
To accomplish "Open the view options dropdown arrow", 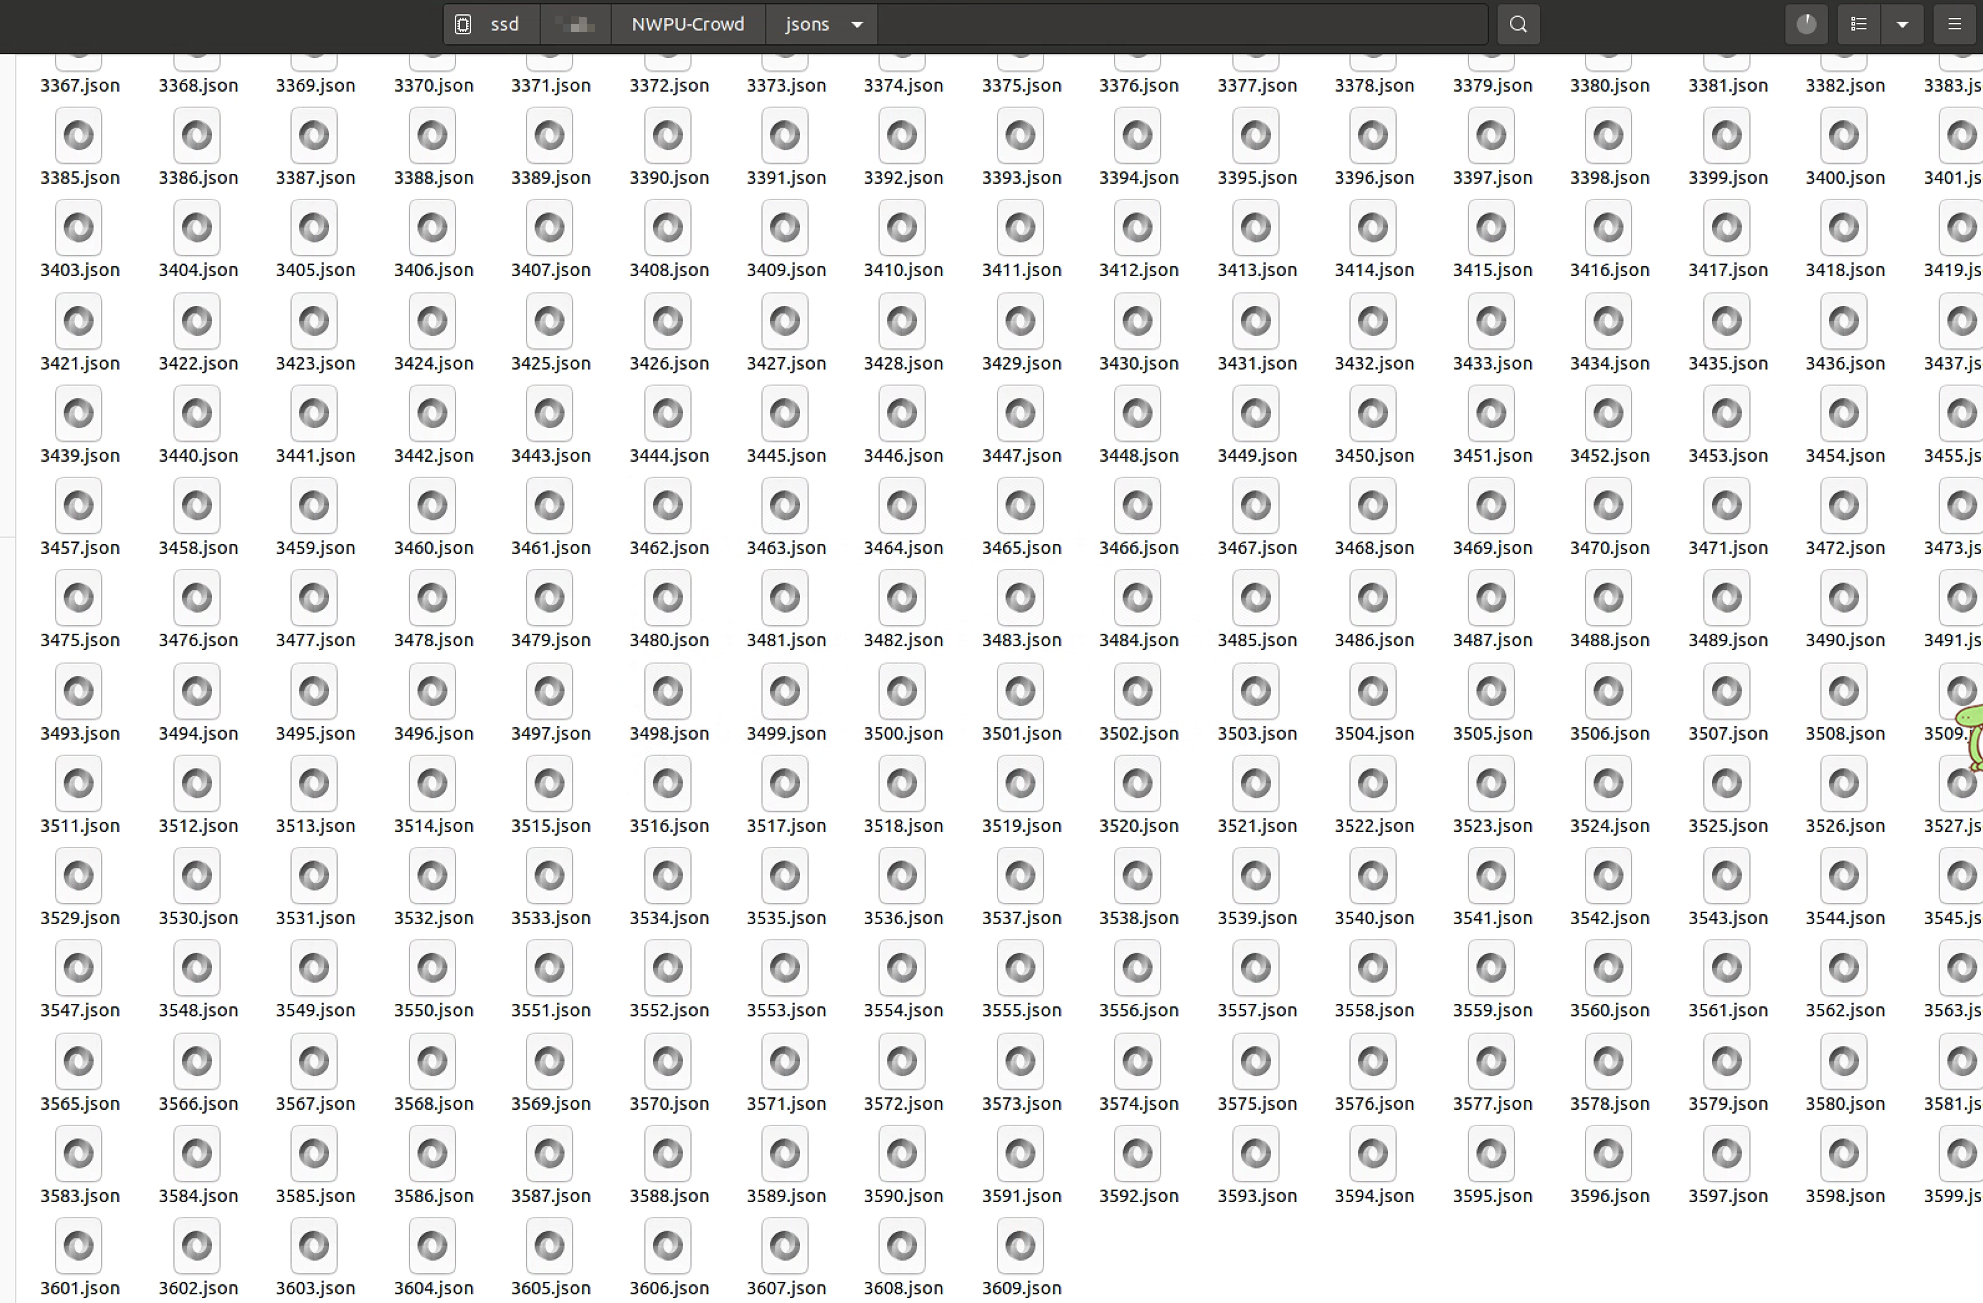I will (x=1903, y=24).
